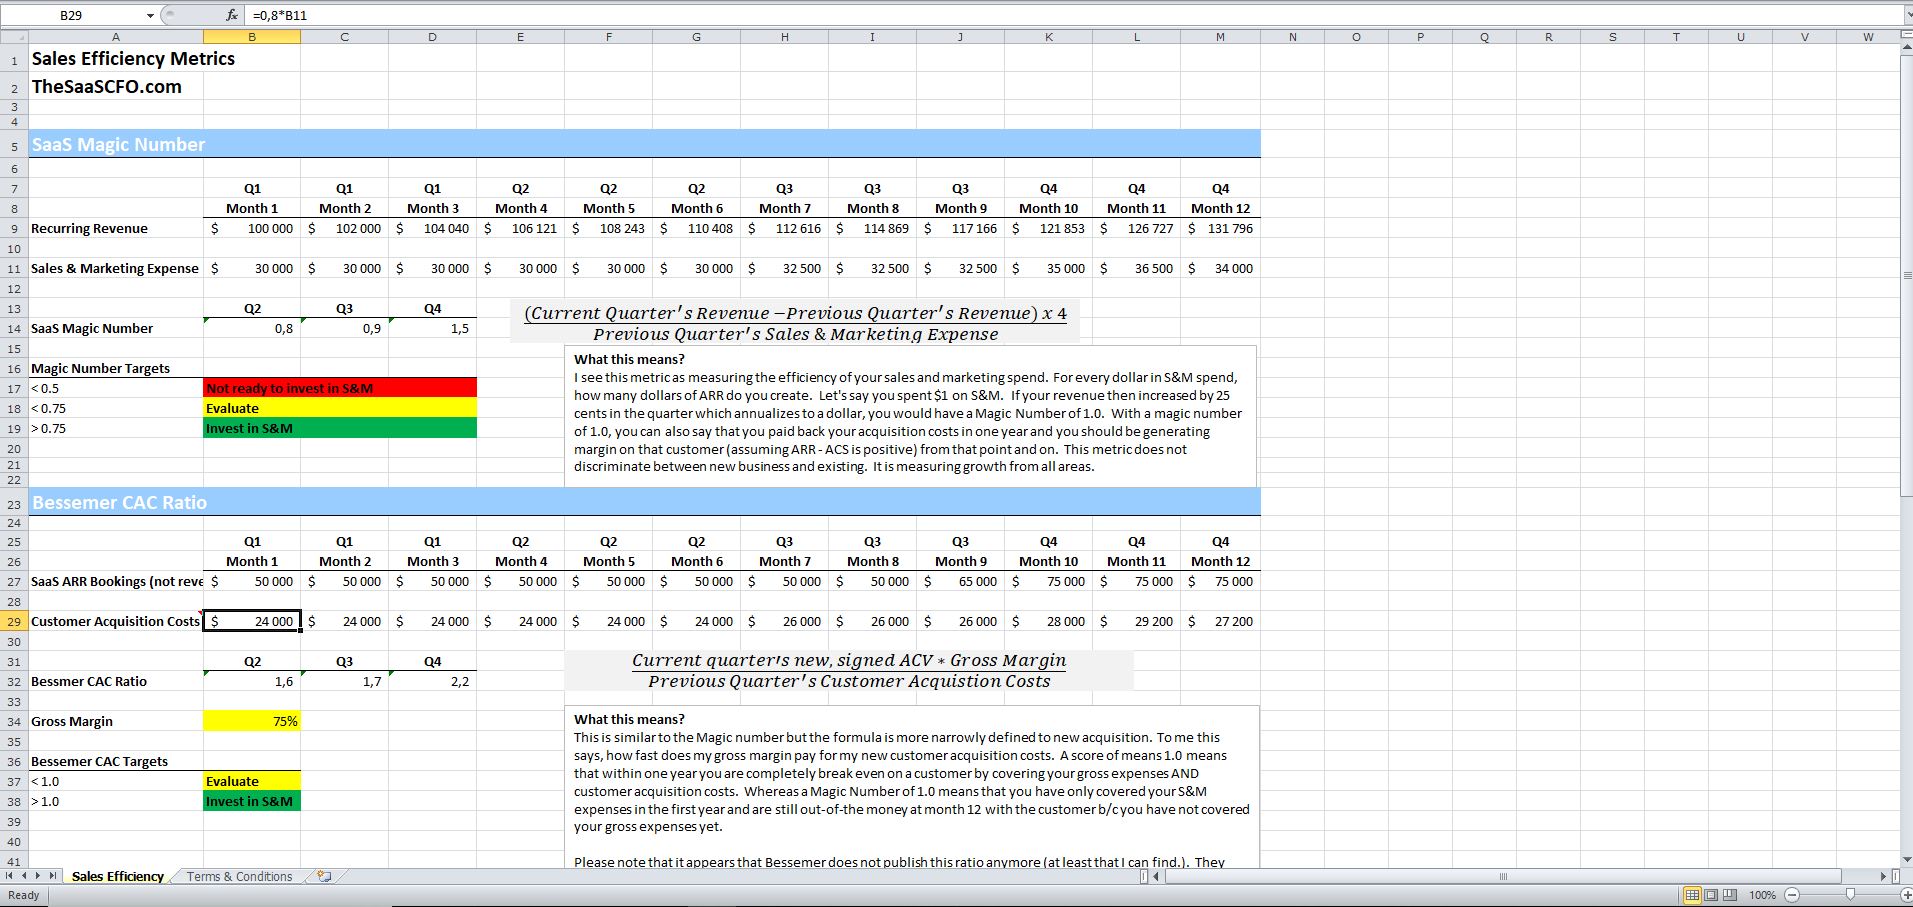Select the cell showing Gross Margin 75%

click(251, 720)
